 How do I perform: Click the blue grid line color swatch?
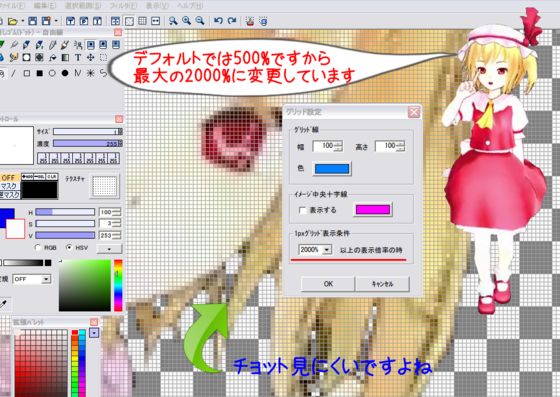pos(332,169)
